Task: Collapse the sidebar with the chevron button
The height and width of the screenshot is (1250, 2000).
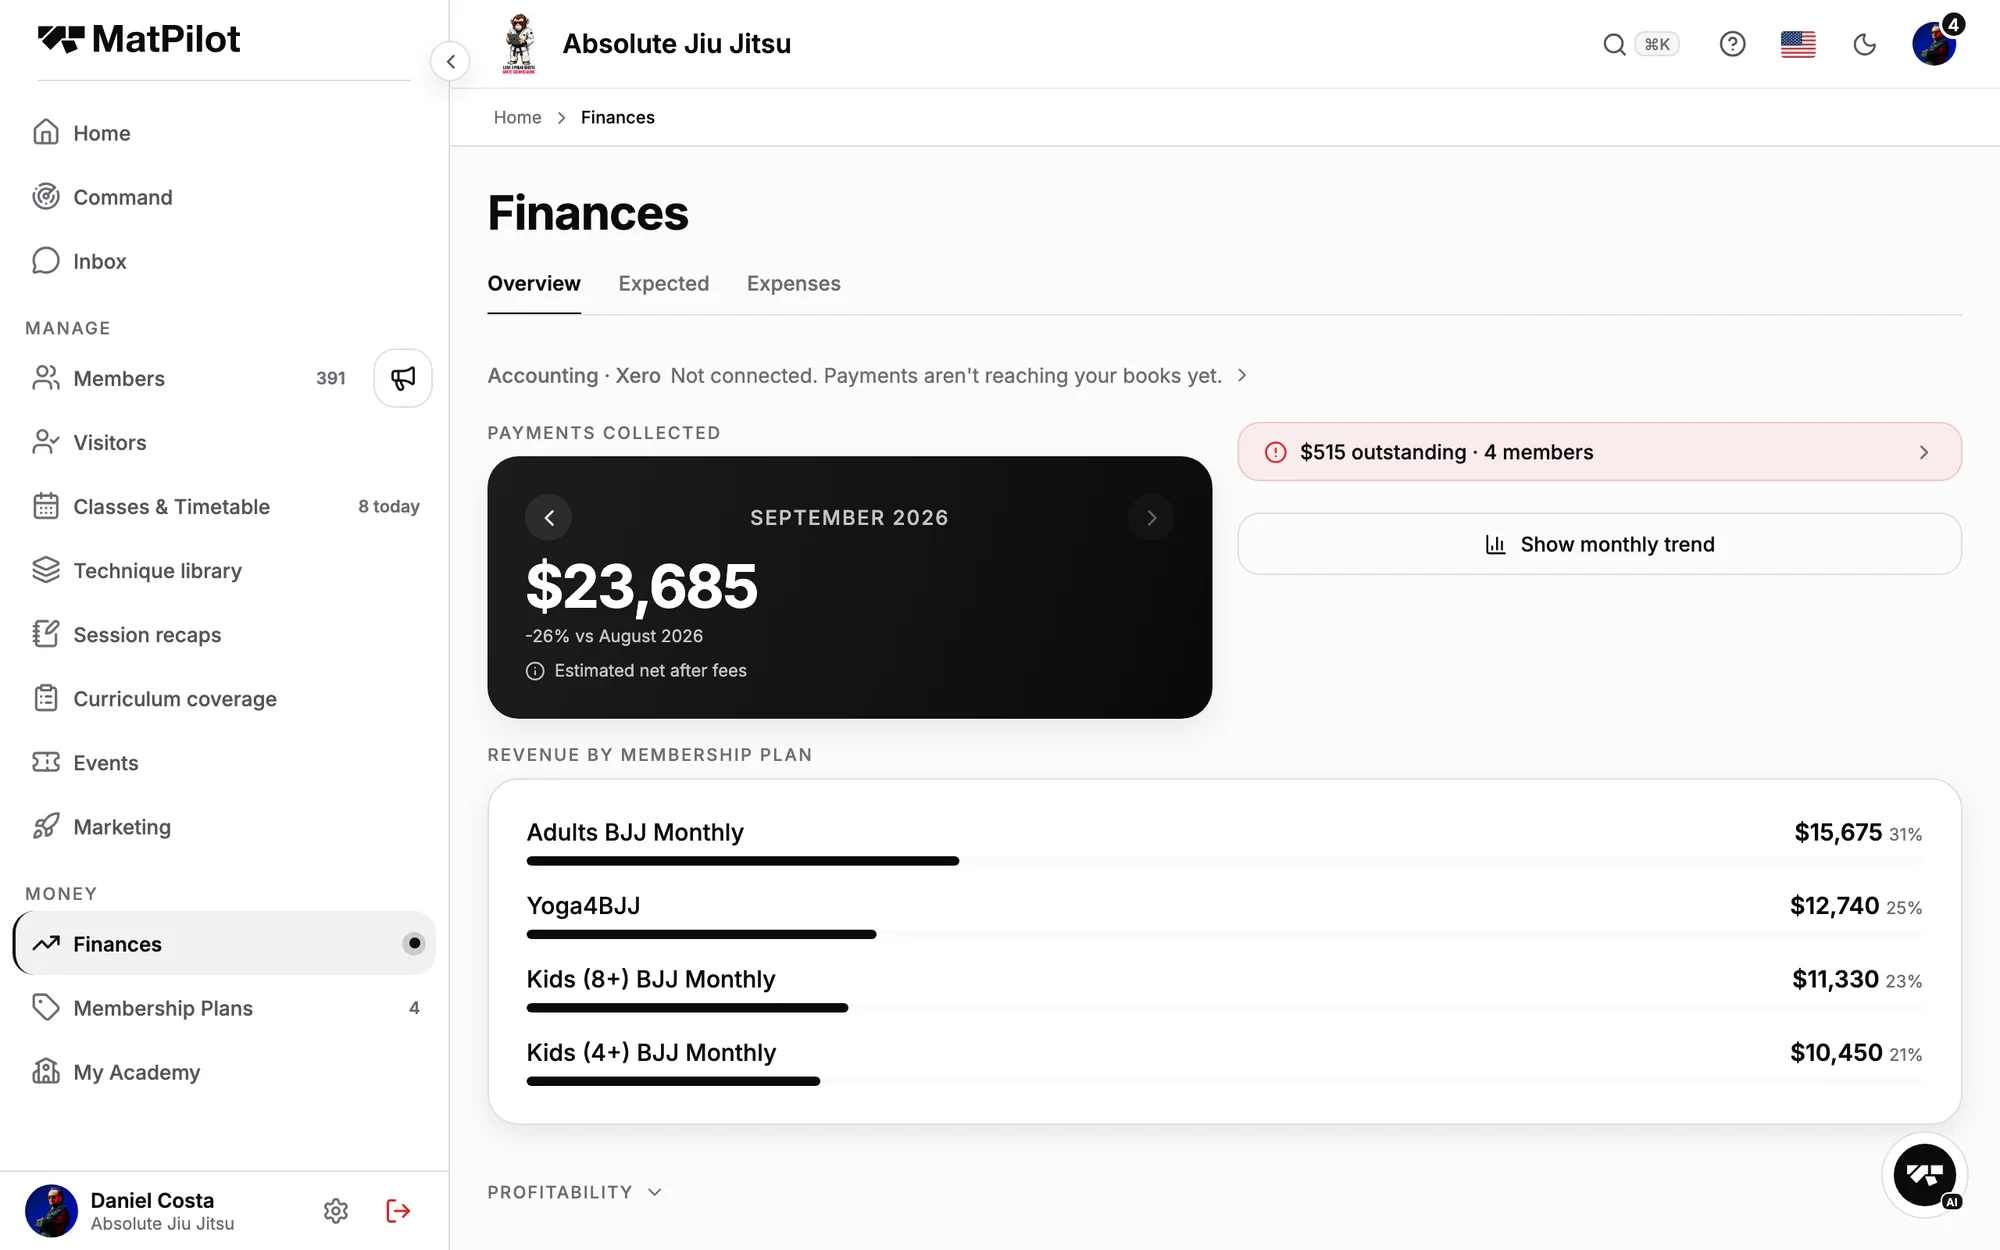Action: tap(450, 62)
